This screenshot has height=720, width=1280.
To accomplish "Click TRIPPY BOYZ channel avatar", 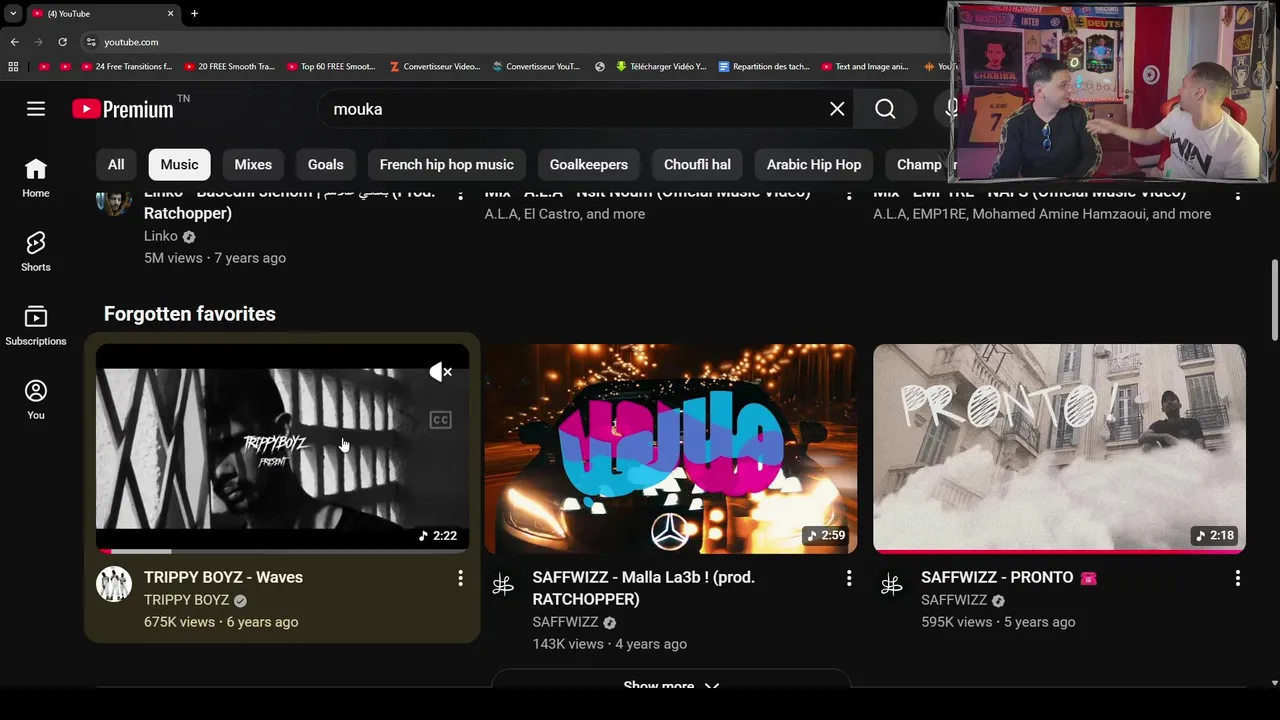I will 114,584.
